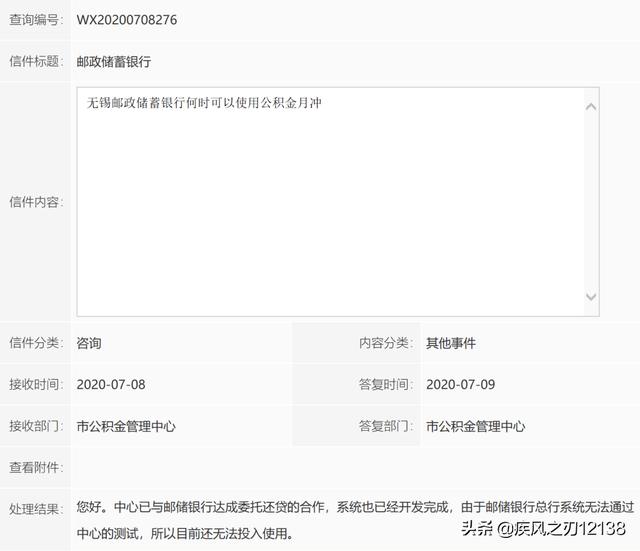Click the 查询编号 label

point(36,20)
